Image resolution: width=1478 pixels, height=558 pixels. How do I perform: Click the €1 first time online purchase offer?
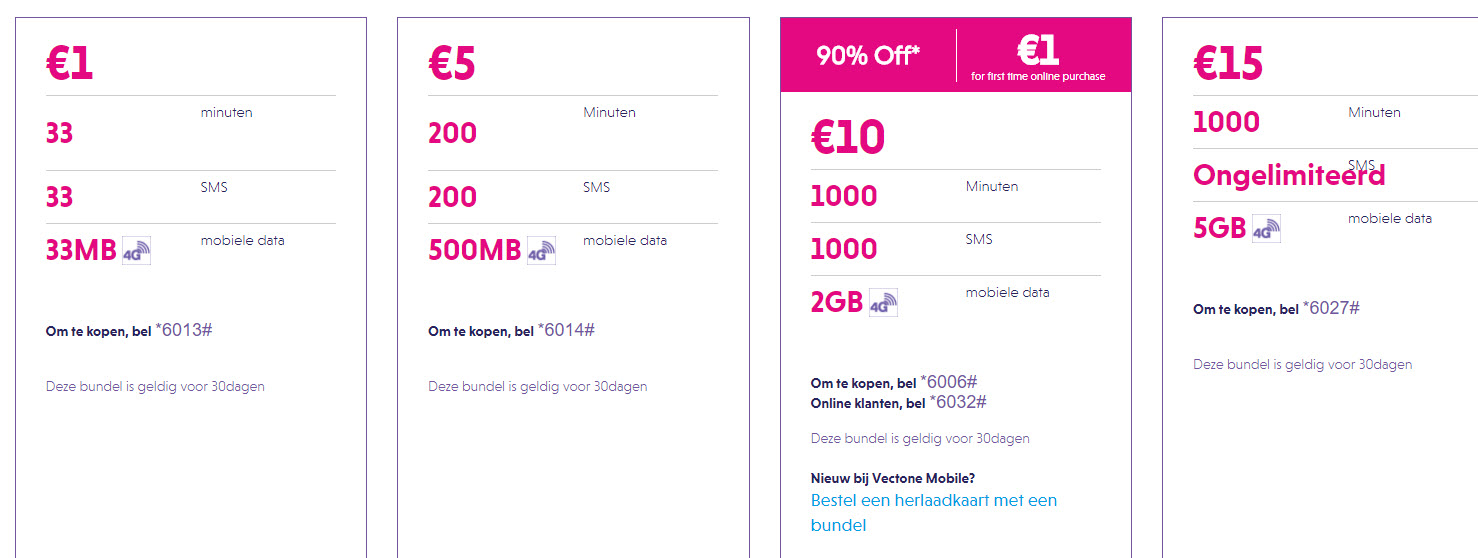(1038, 56)
